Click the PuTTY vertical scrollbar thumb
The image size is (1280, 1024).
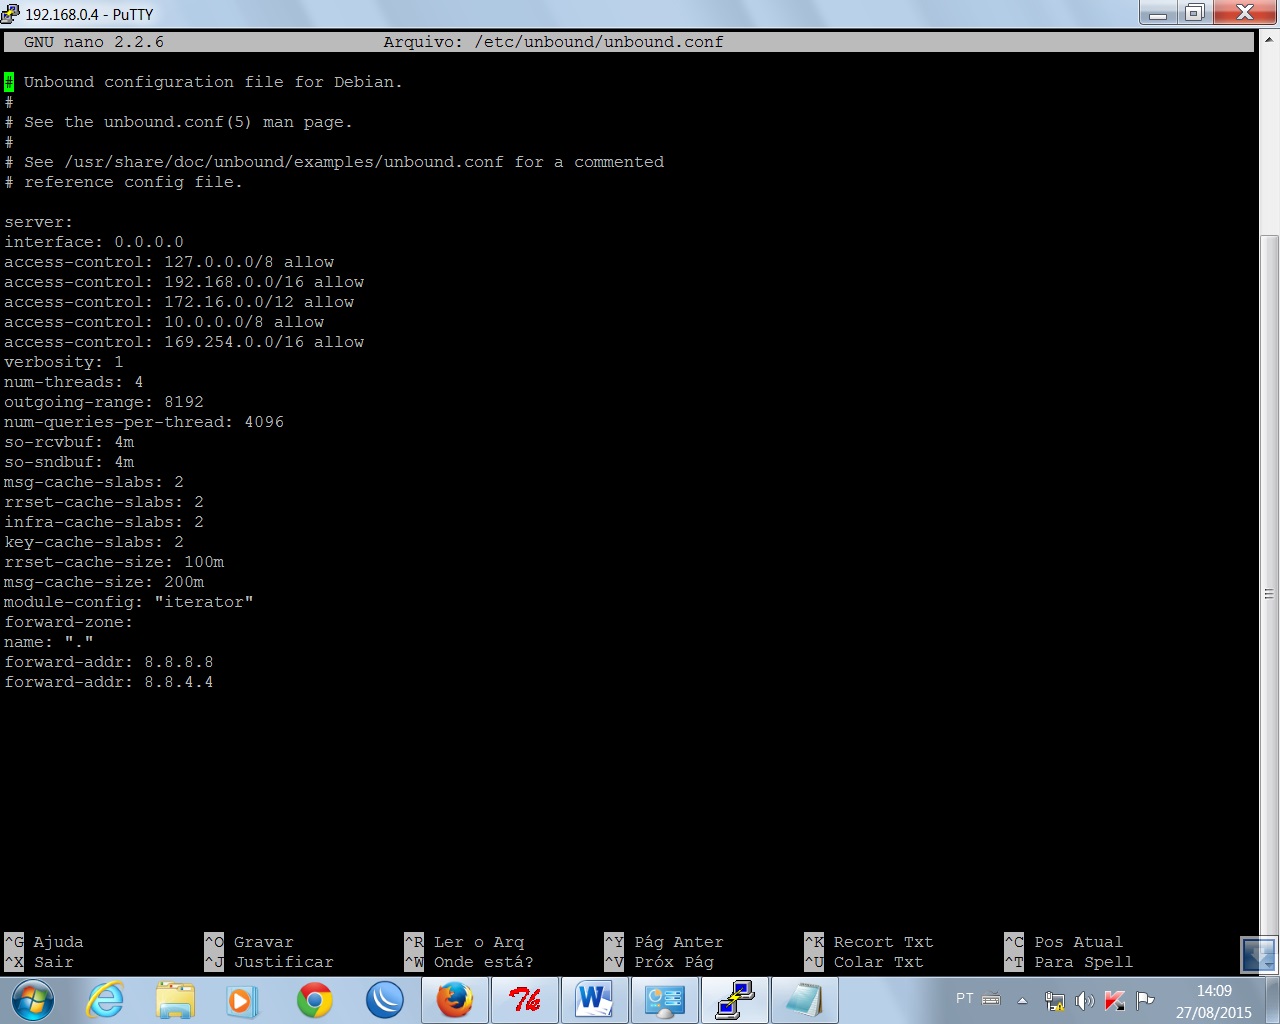1269,592
